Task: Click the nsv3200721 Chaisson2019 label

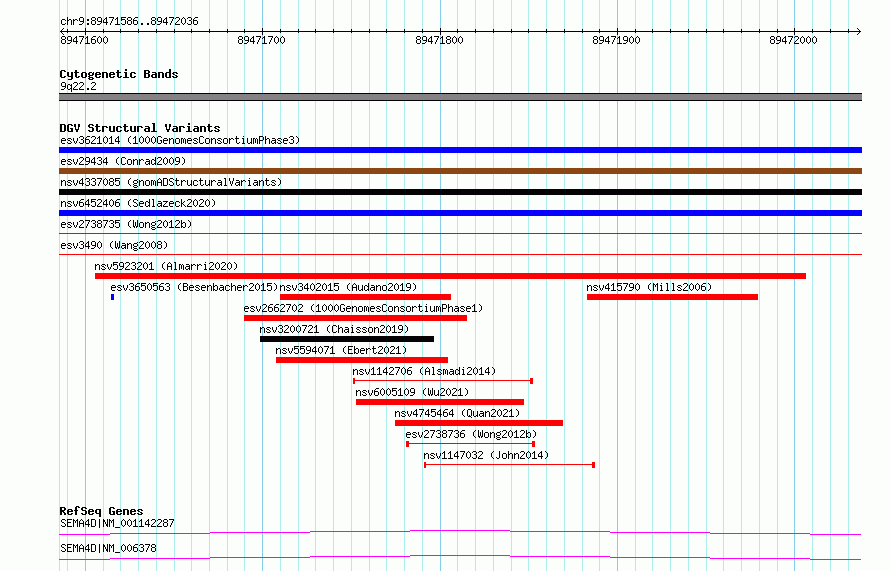Action: point(334,329)
